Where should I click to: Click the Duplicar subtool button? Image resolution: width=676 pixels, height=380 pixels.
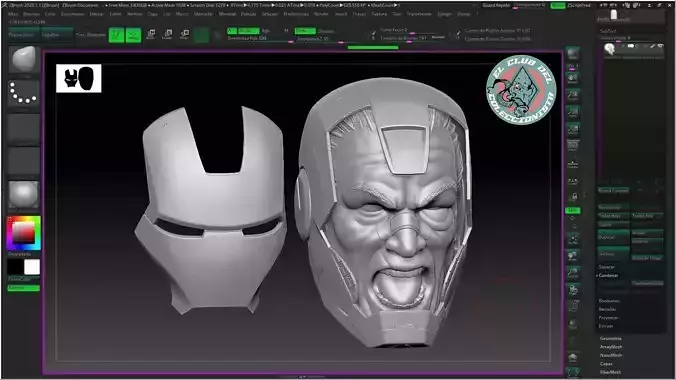tap(613, 238)
